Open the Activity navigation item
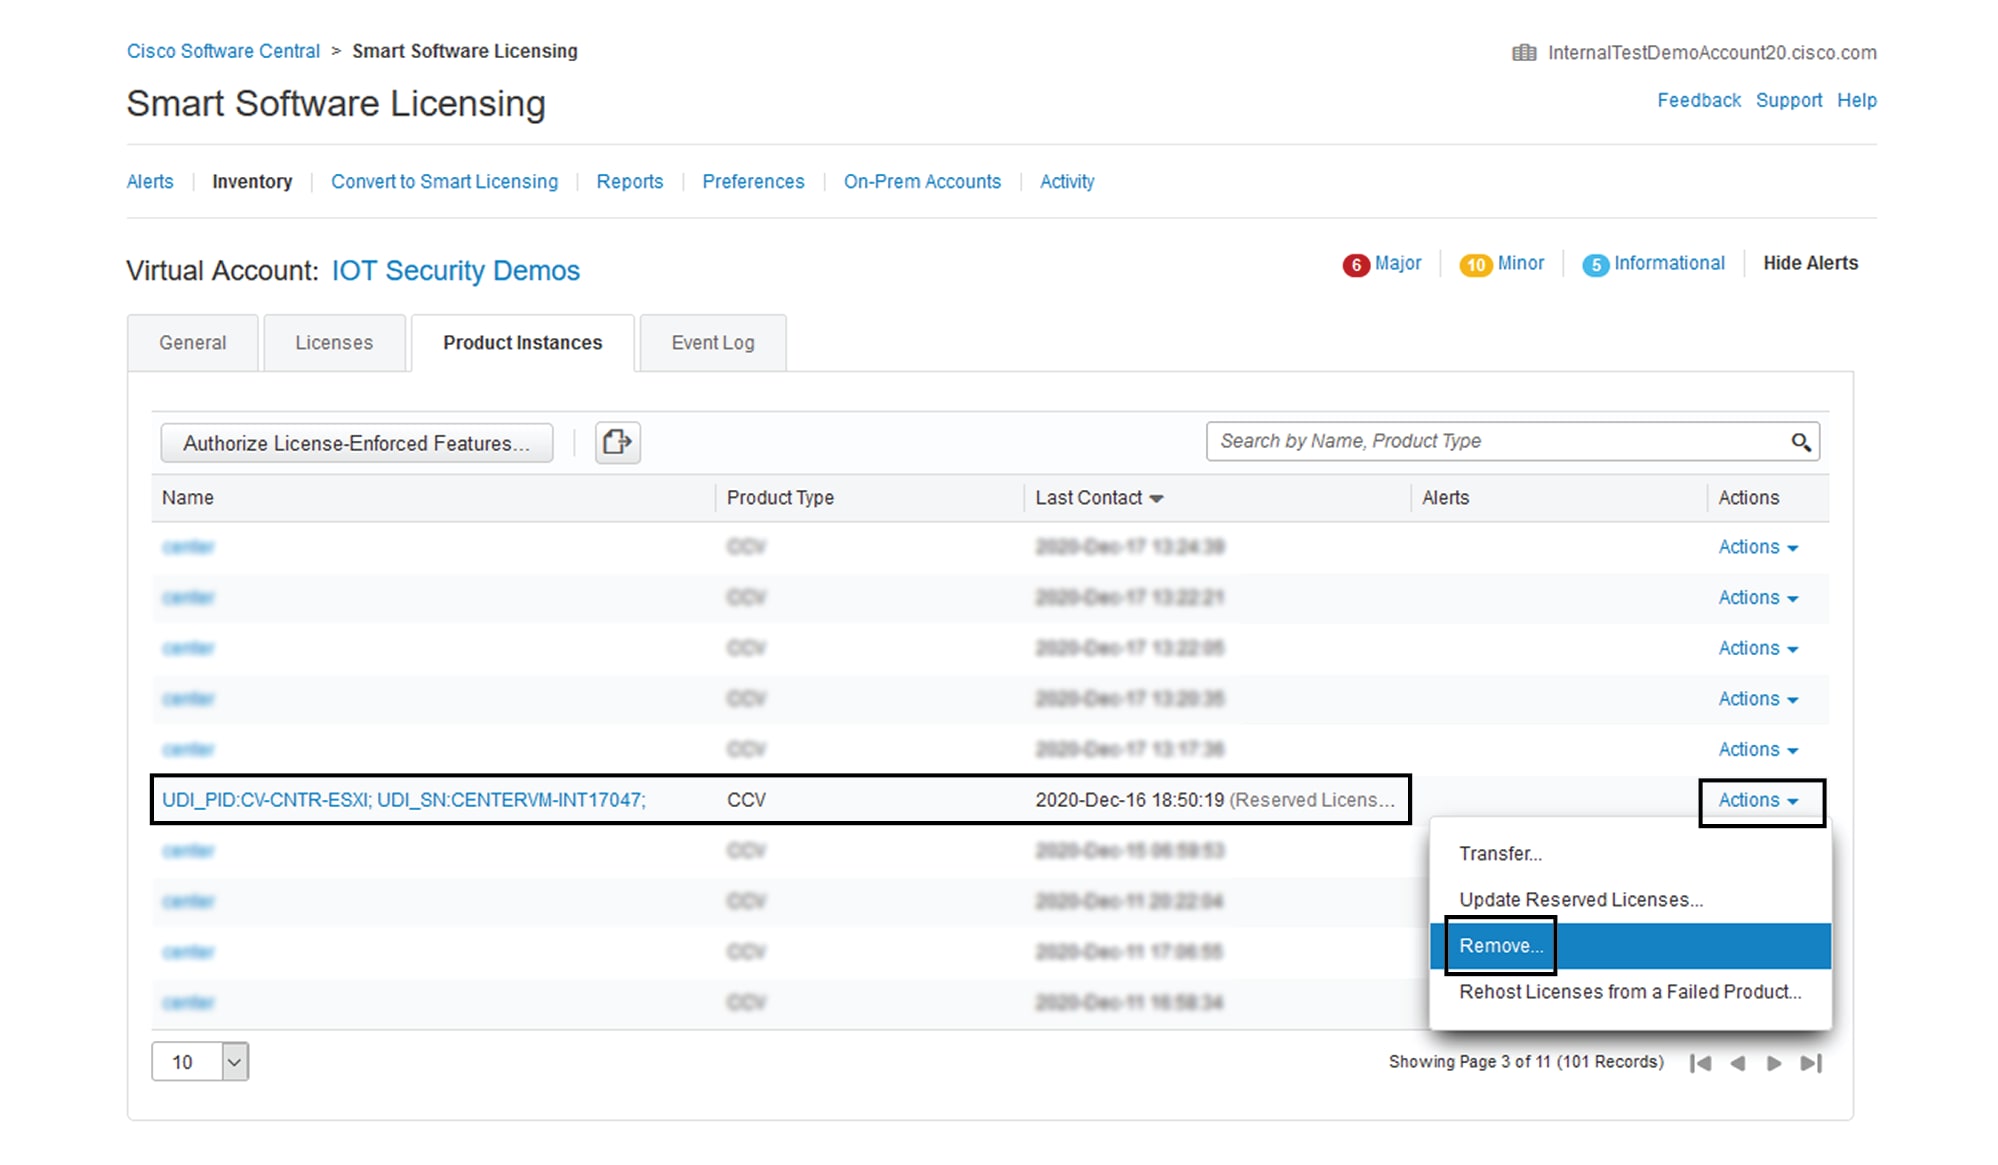Image resolution: width=1998 pixels, height=1165 pixels. pos(1067,182)
